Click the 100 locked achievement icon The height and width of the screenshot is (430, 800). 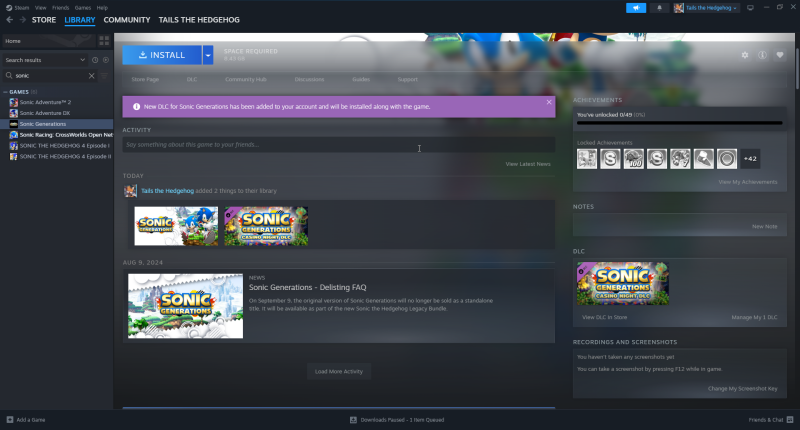pos(634,159)
